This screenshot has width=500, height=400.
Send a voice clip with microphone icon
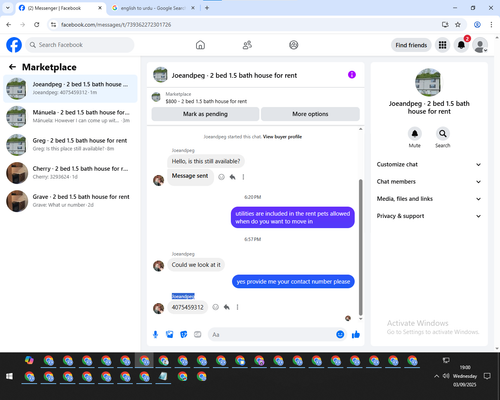[155, 334]
